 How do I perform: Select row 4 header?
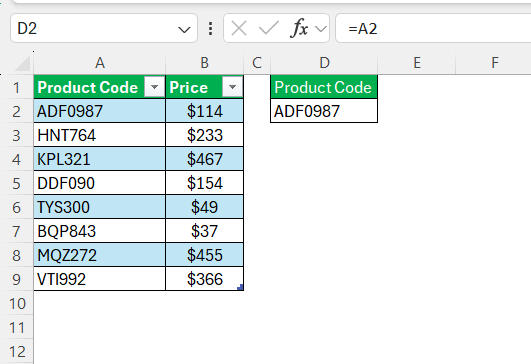point(17,159)
